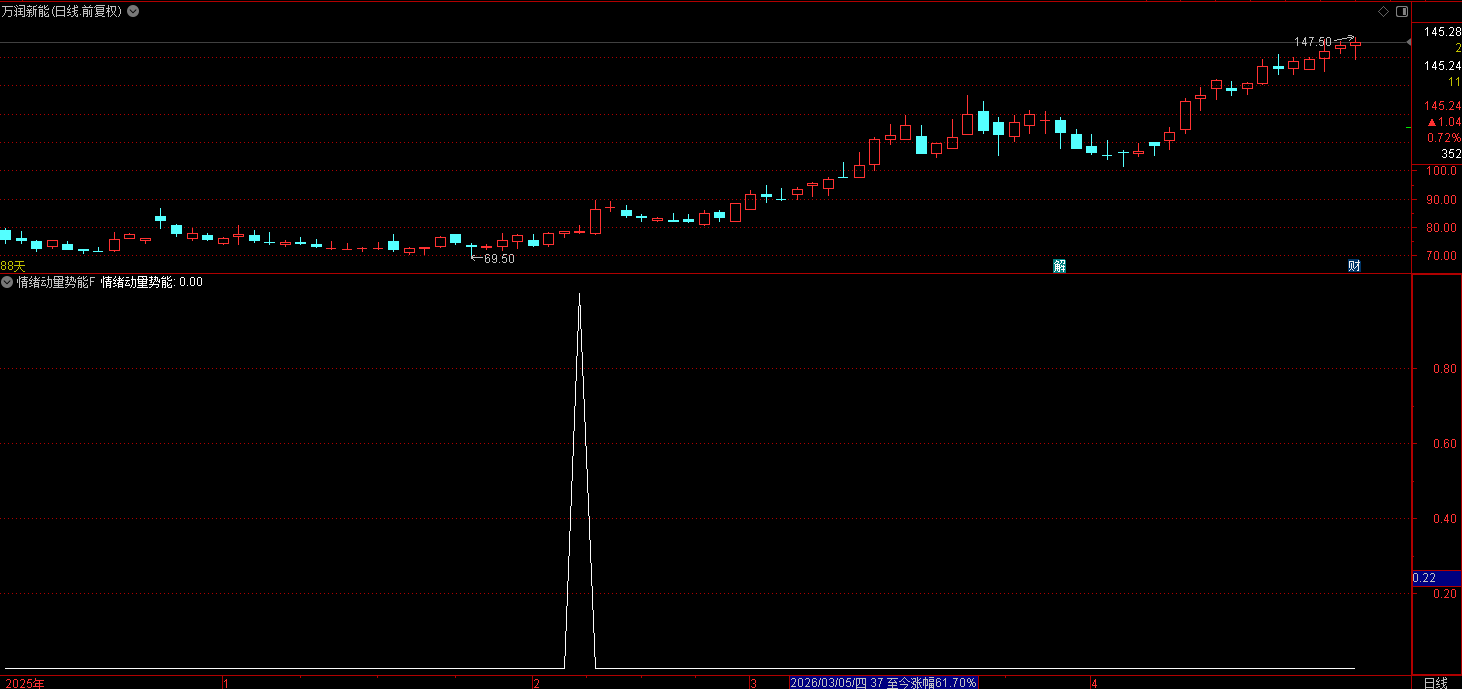The image size is (1462, 689).
Task: Click the ▲1.04 change value in right panel
Action: (1444, 122)
